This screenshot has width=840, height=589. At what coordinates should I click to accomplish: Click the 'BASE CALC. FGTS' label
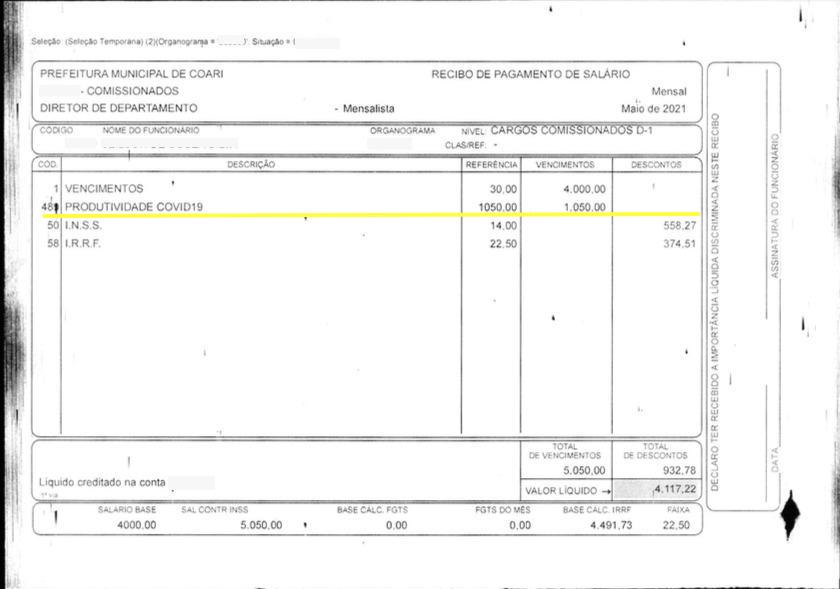coord(372,510)
